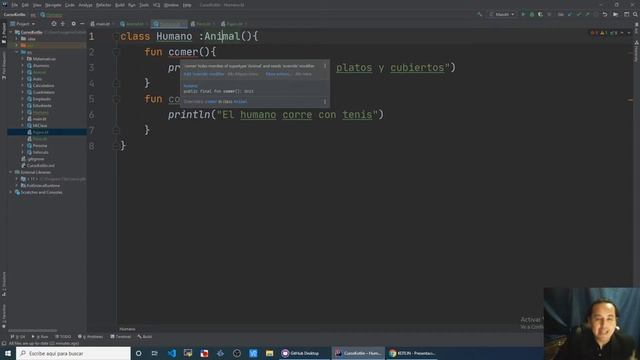Click the Project panel horizontal scrollbar

[33, 330]
